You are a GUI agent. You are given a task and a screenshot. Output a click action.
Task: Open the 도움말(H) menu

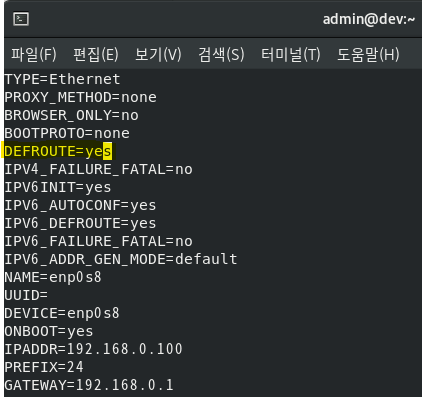coord(368,54)
